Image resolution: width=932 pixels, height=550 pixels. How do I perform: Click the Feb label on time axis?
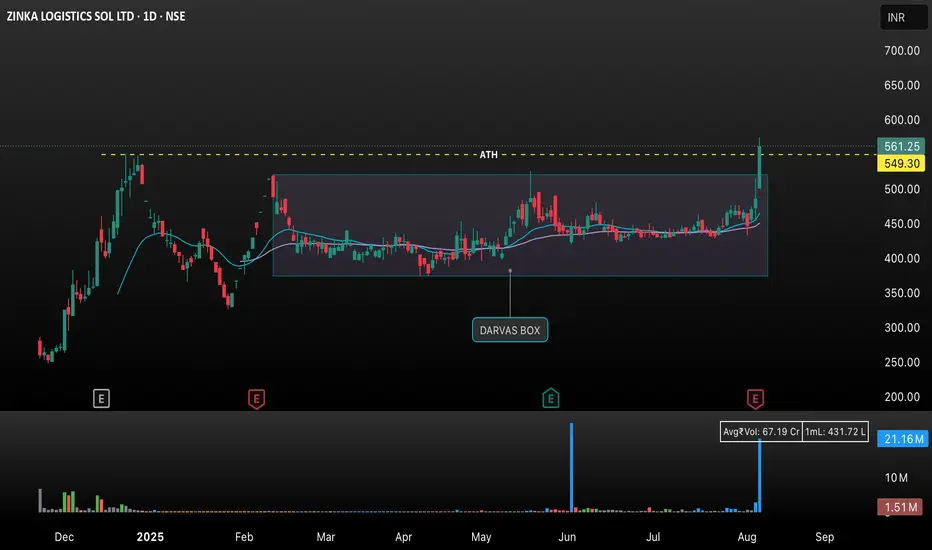(x=244, y=537)
